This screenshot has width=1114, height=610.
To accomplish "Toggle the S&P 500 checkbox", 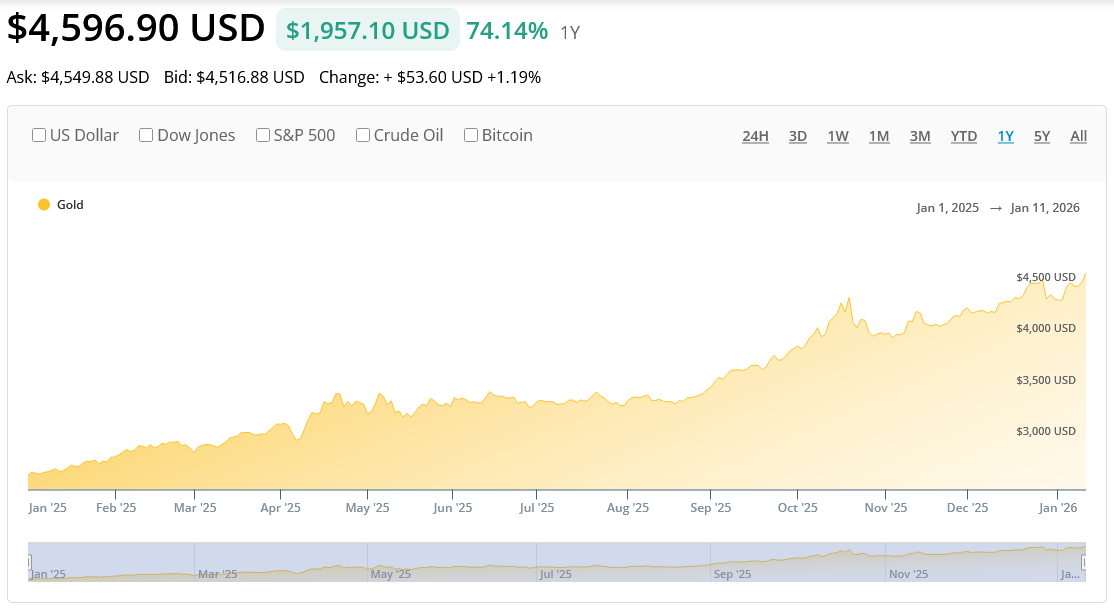I will [x=263, y=135].
